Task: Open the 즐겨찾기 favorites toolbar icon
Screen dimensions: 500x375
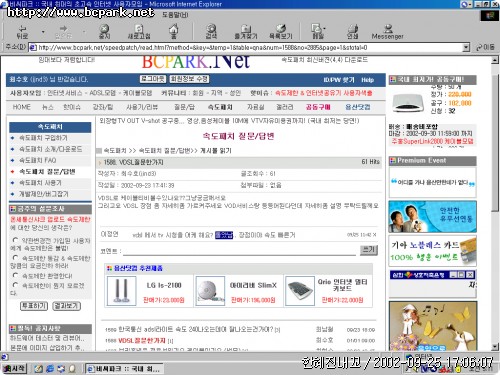Action: [x=246, y=32]
